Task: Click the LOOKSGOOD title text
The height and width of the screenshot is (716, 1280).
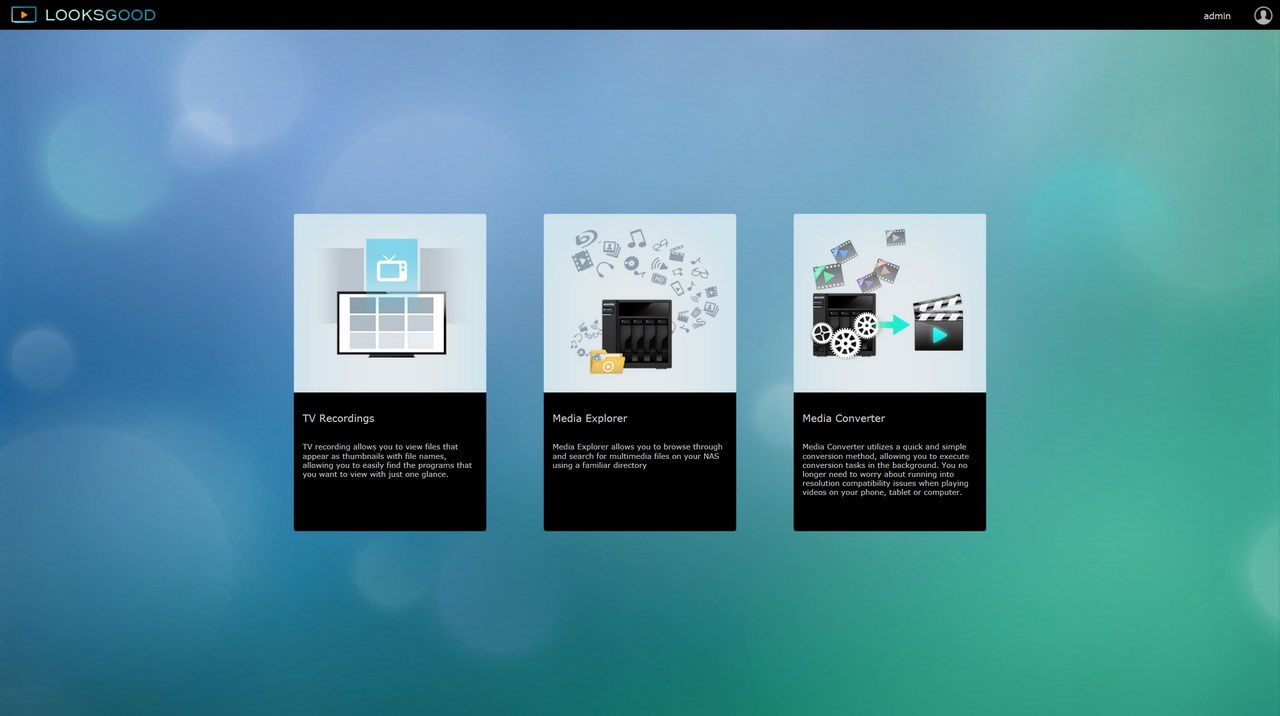Action: 100,15
